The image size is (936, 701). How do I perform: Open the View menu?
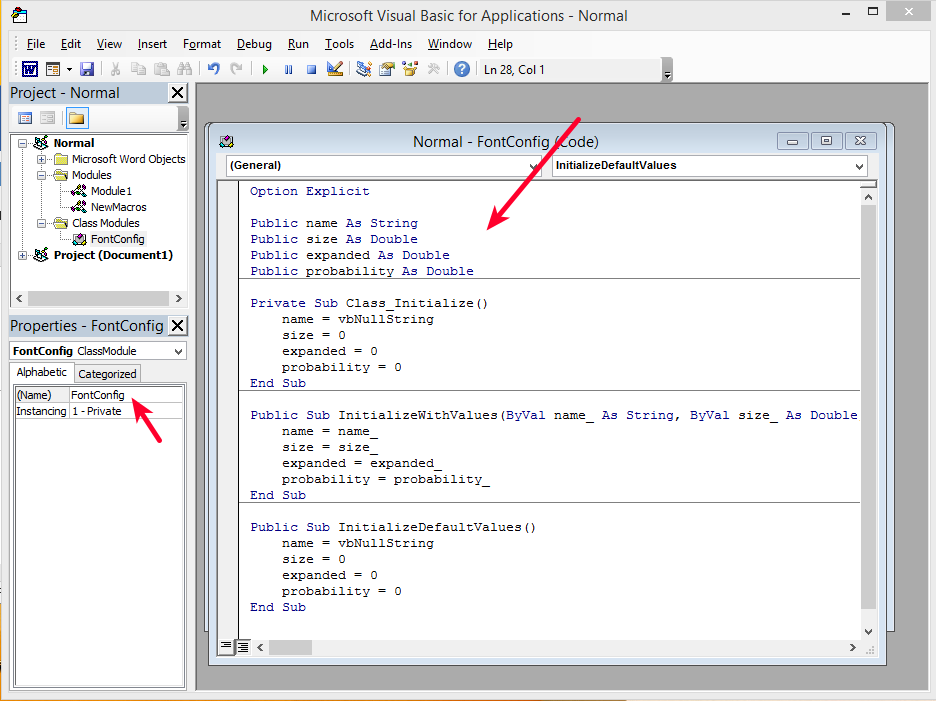tap(109, 44)
